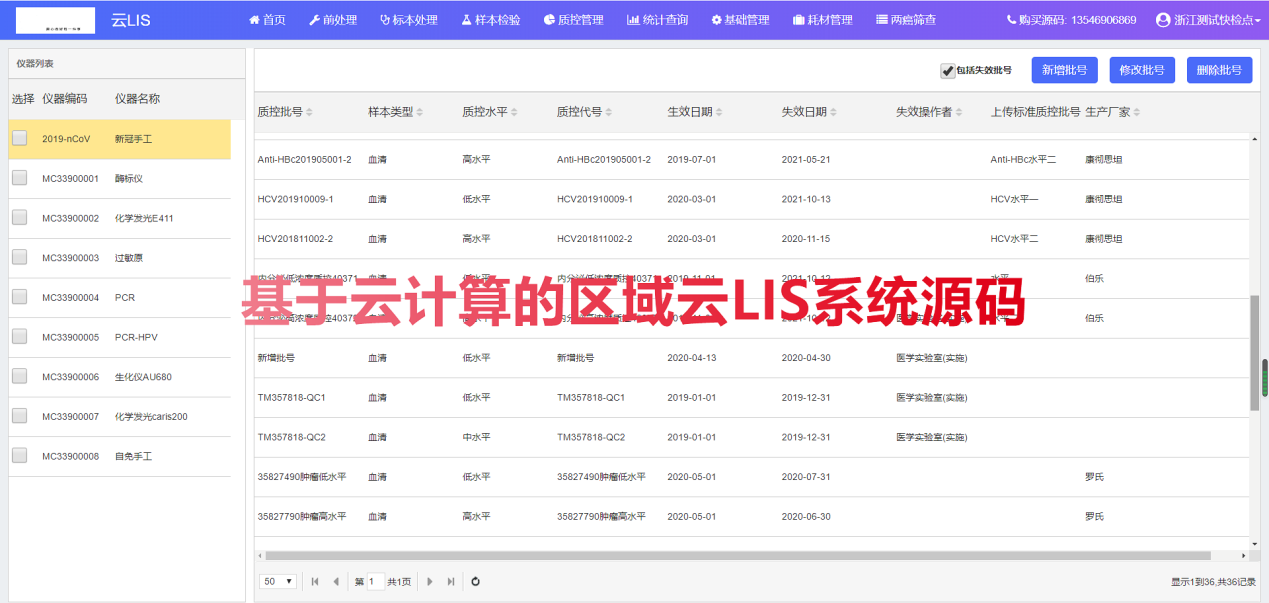Click the 显示1到36,共36记录 status text
This screenshot has width=1269, height=603.
1213,582
